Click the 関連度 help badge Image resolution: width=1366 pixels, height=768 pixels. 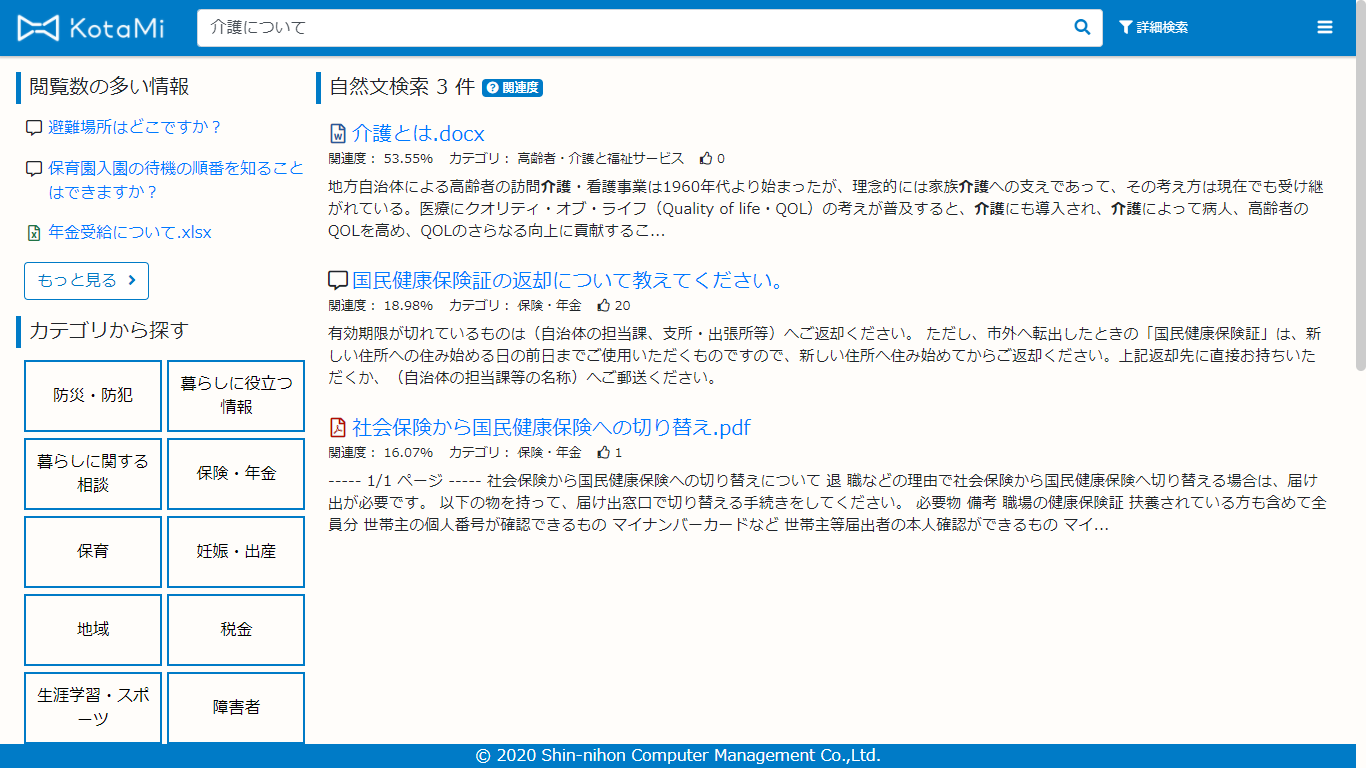[512, 88]
